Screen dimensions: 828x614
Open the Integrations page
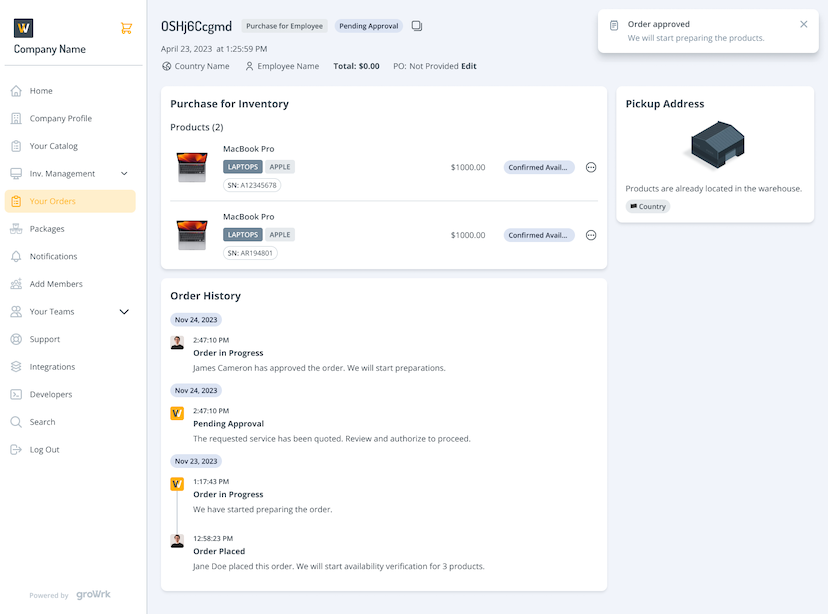52,367
